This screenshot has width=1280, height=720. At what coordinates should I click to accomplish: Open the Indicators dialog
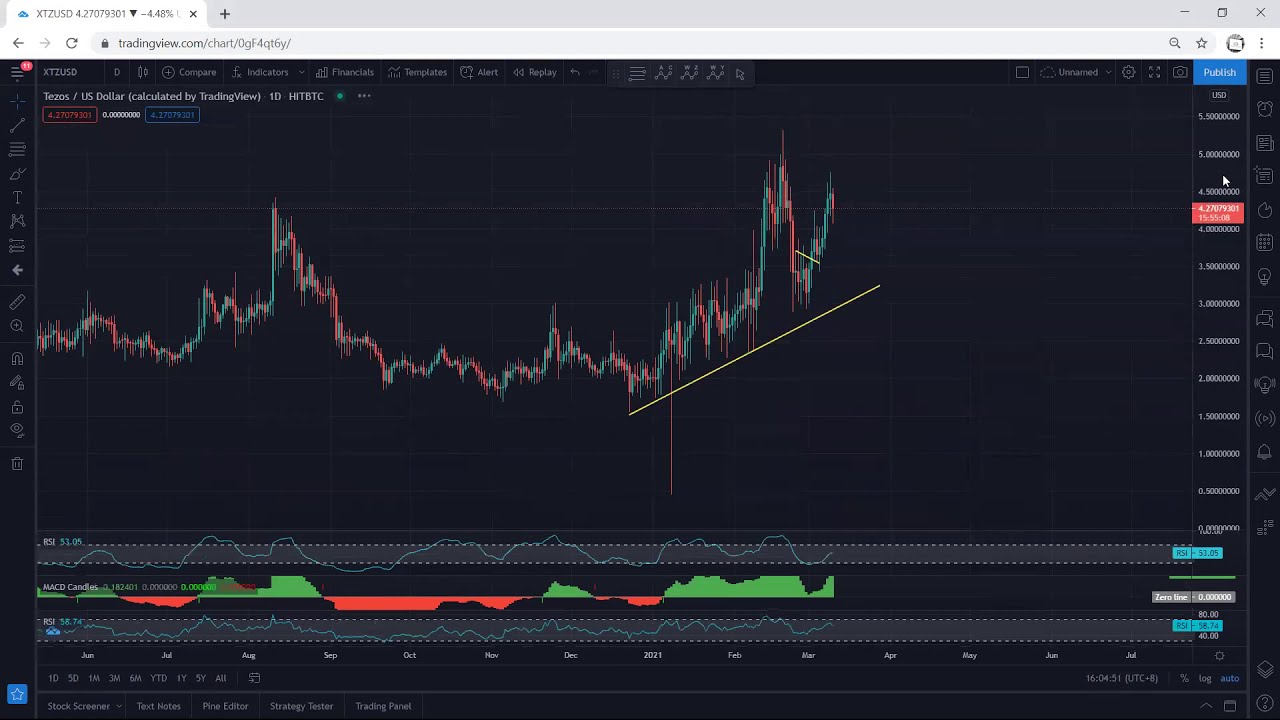click(259, 72)
